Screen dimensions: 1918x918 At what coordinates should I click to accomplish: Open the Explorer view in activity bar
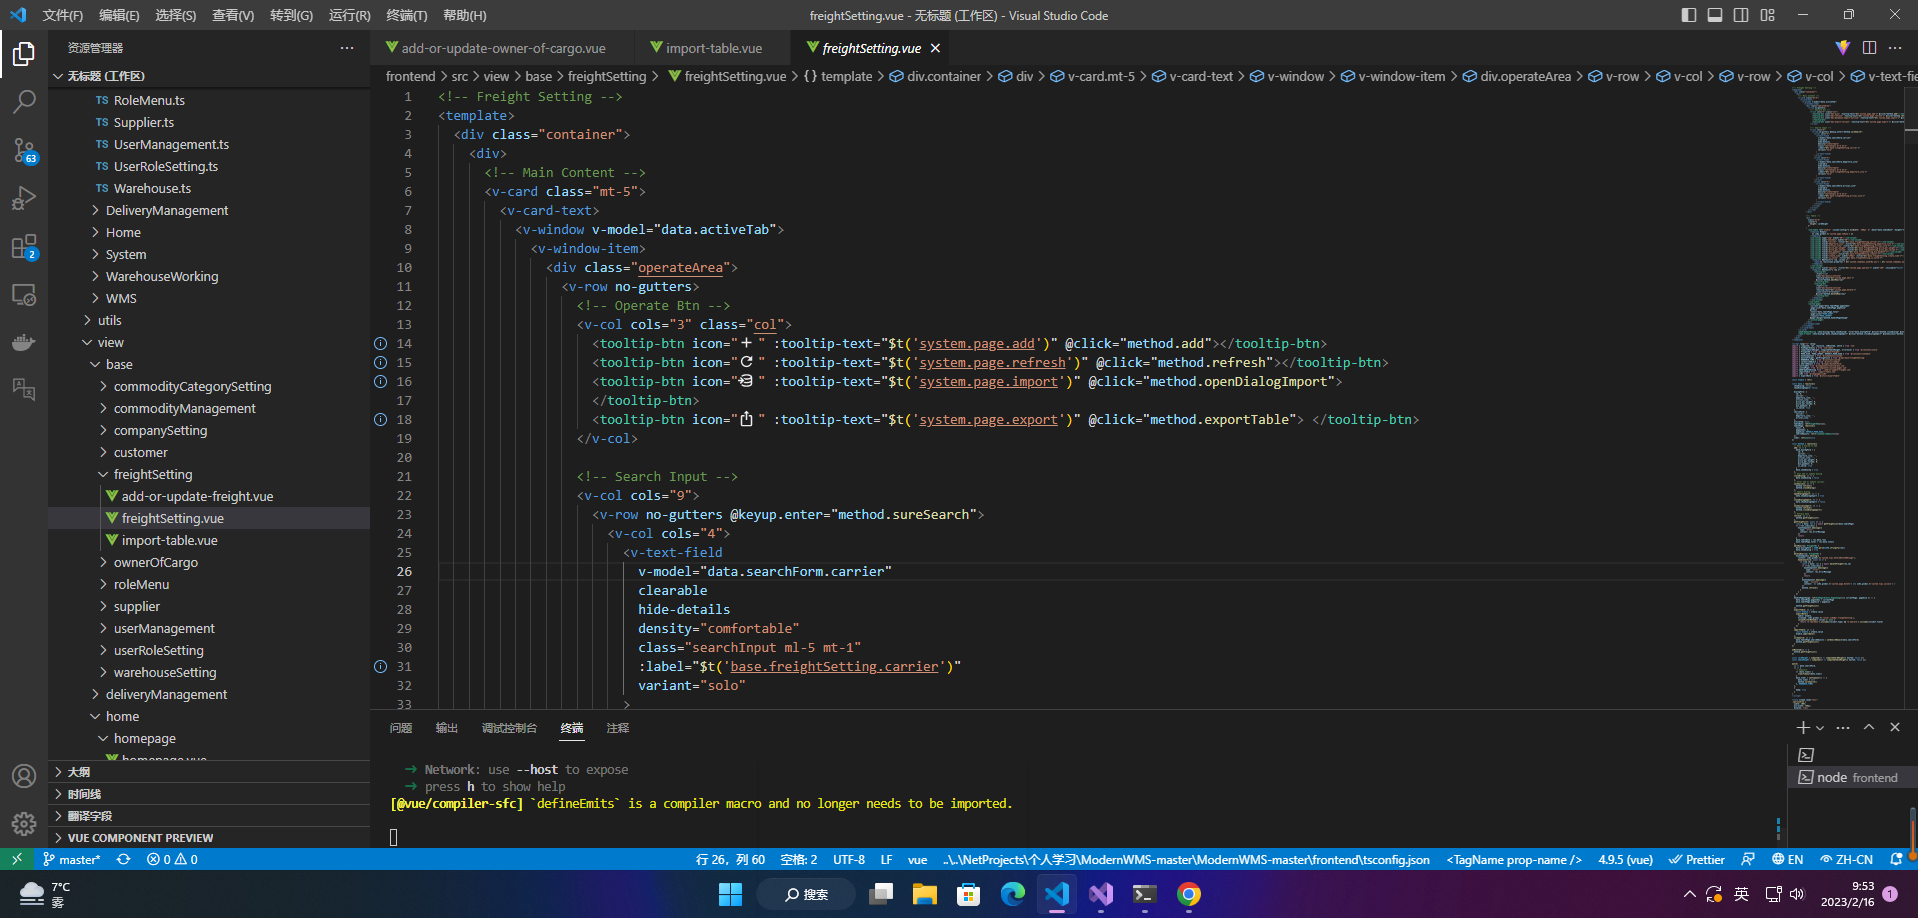[x=24, y=54]
